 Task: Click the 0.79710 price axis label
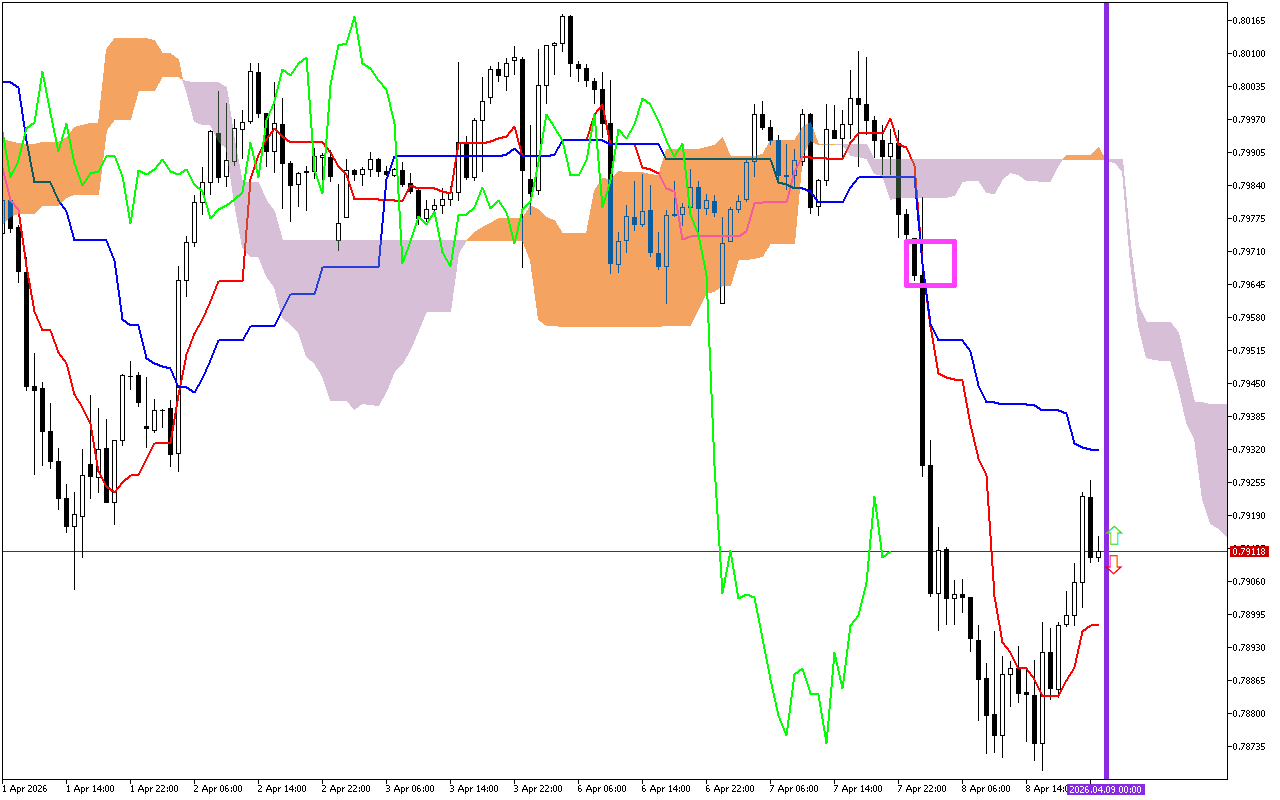point(1249,251)
